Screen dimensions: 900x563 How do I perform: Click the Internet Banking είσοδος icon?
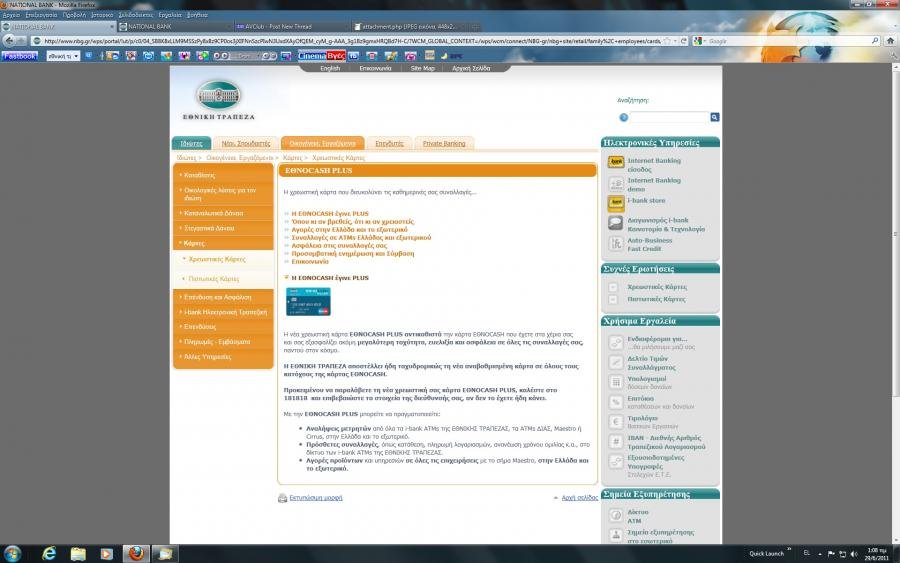tap(616, 162)
